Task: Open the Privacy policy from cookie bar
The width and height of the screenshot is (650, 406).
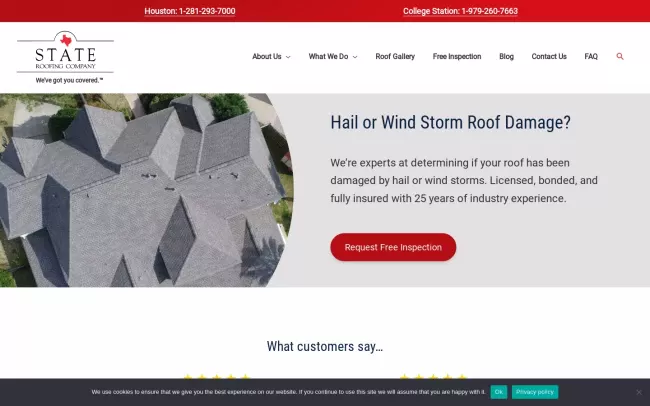Action: click(x=535, y=392)
